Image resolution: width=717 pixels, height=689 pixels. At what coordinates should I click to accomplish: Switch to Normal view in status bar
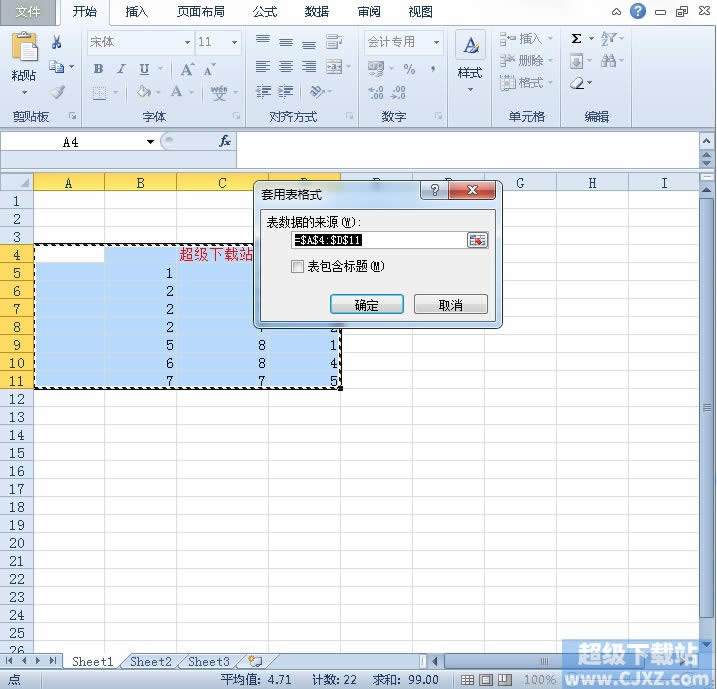467,679
